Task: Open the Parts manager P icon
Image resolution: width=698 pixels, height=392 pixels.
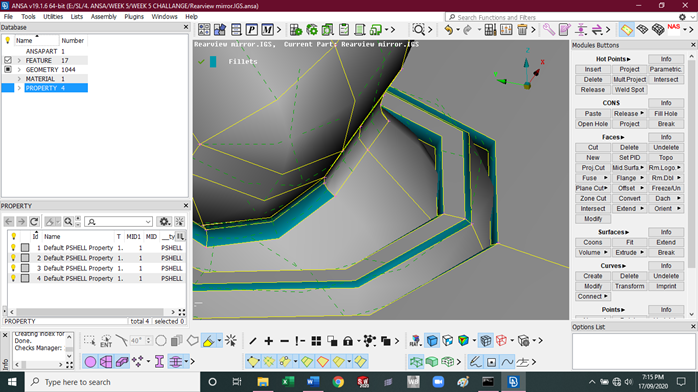Action: point(252,30)
